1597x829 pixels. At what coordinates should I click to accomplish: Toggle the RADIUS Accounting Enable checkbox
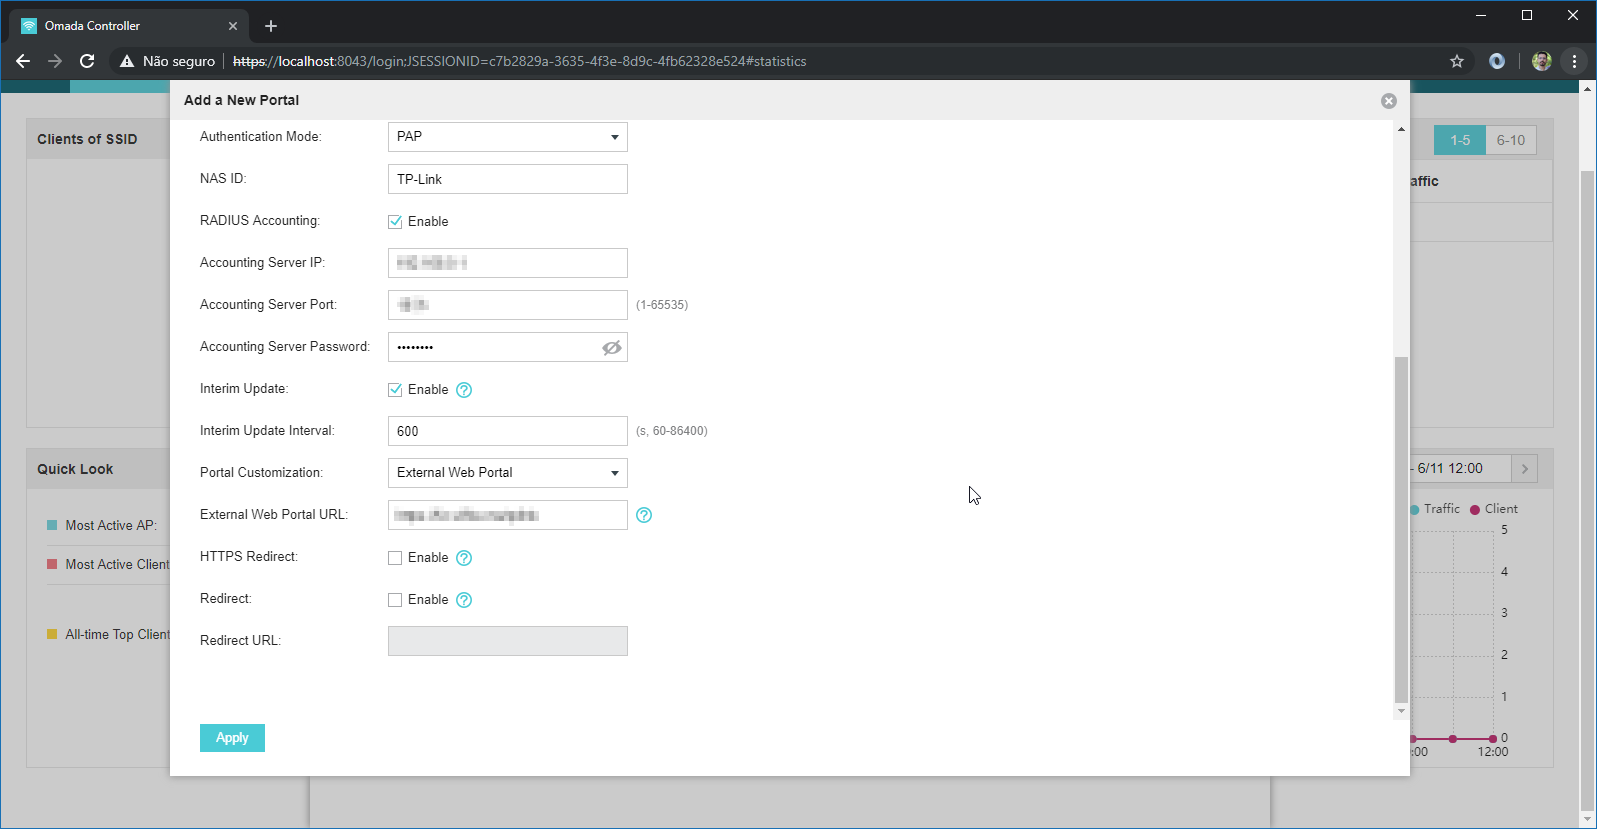click(395, 222)
